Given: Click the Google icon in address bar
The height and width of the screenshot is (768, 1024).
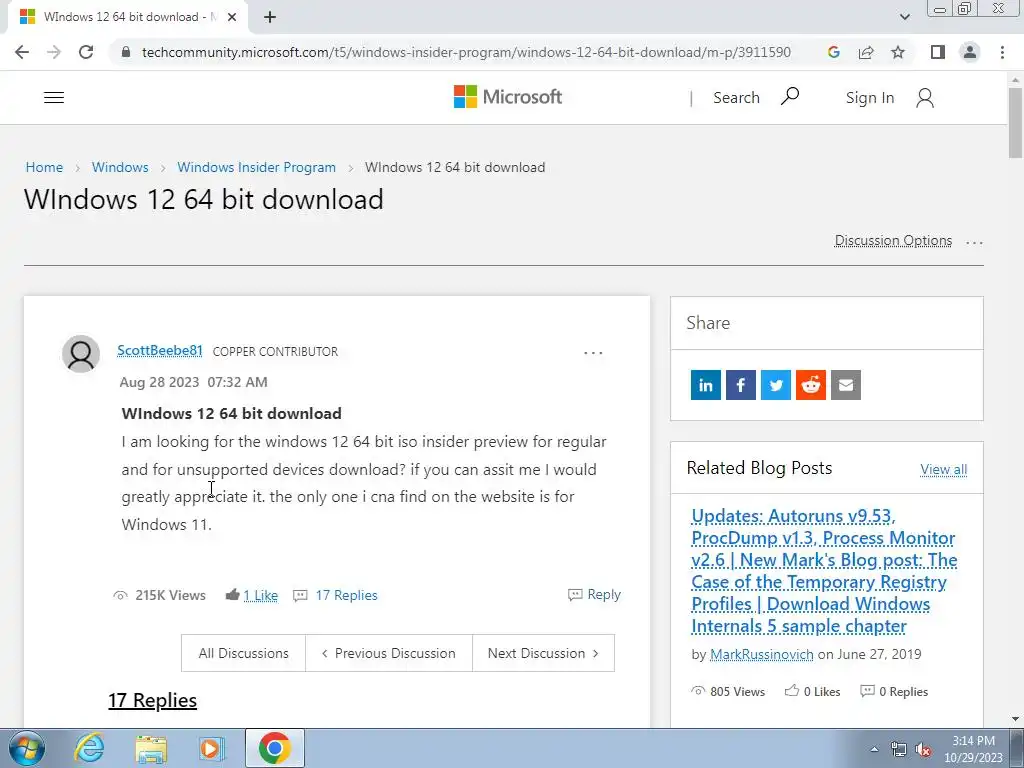Looking at the screenshot, I should [x=833, y=52].
